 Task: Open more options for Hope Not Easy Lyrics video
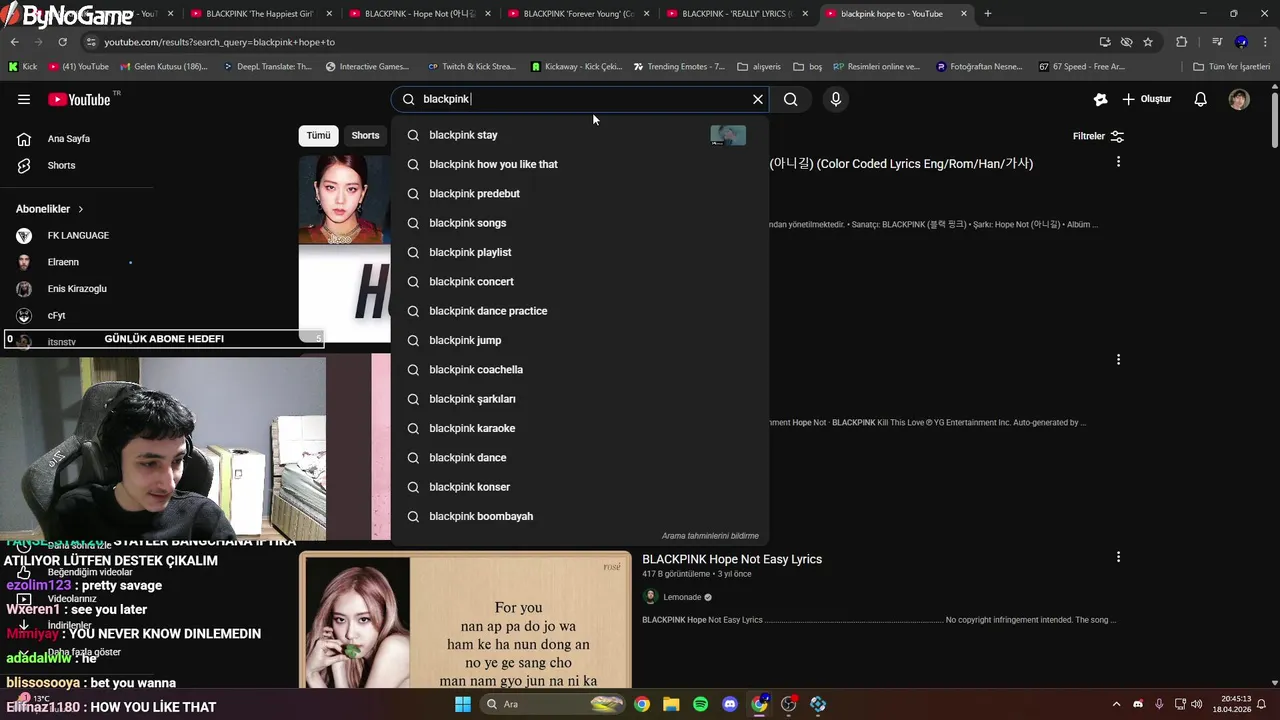pyautogui.click(x=1118, y=557)
